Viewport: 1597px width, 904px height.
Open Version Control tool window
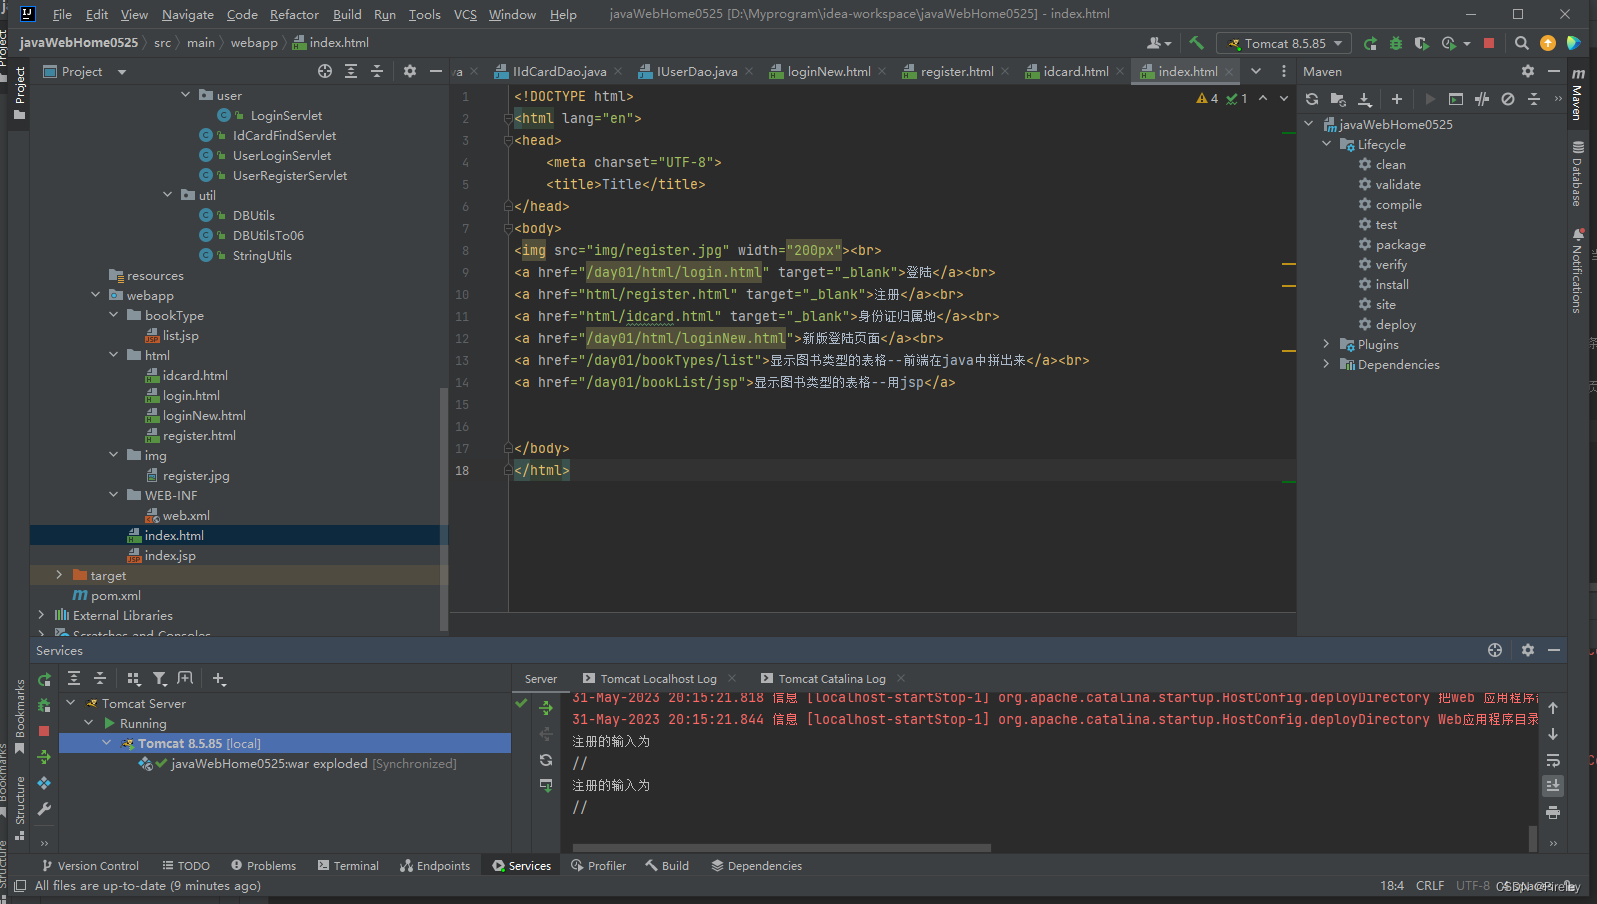coord(90,866)
